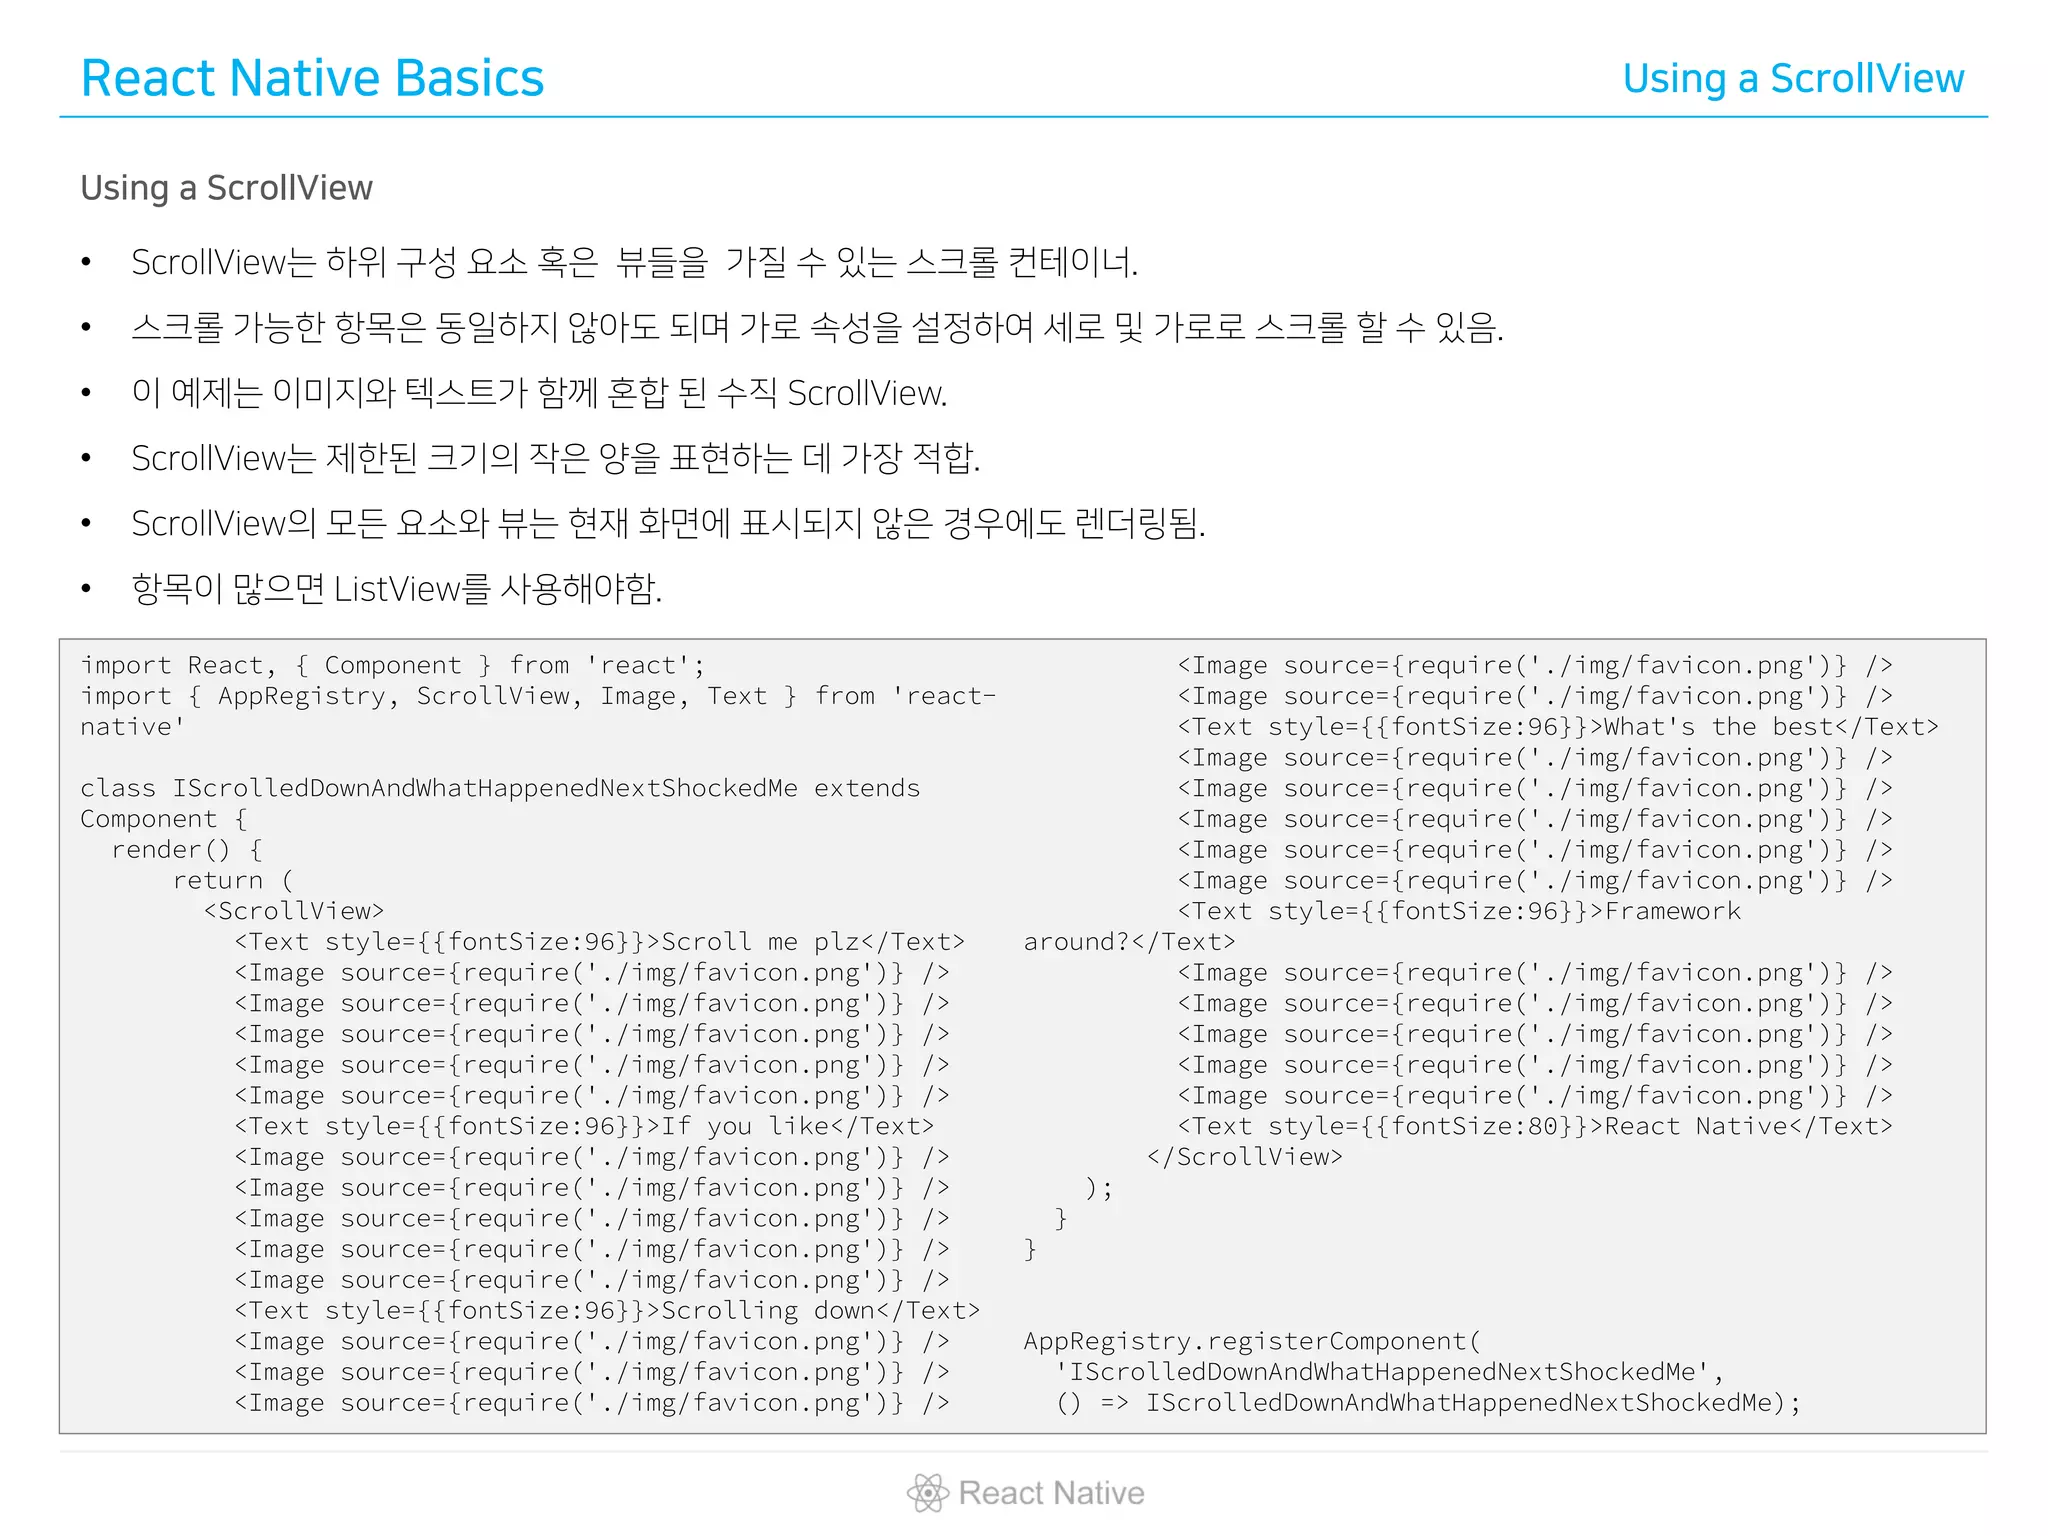Click the bullet starting '이 예제는 이미지와'
The image size is (2048, 1536).
pyautogui.click(x=539, y=393)
